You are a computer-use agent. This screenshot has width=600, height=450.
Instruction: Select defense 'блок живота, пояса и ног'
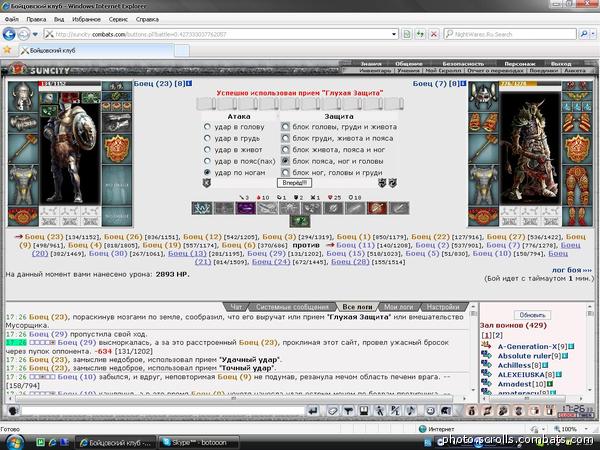point(285,150)
